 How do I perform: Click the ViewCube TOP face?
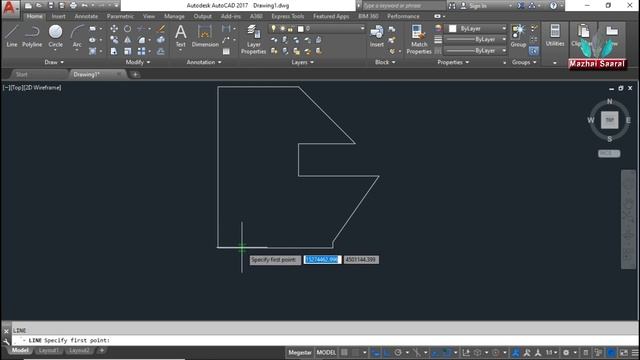tap(609, 120)
